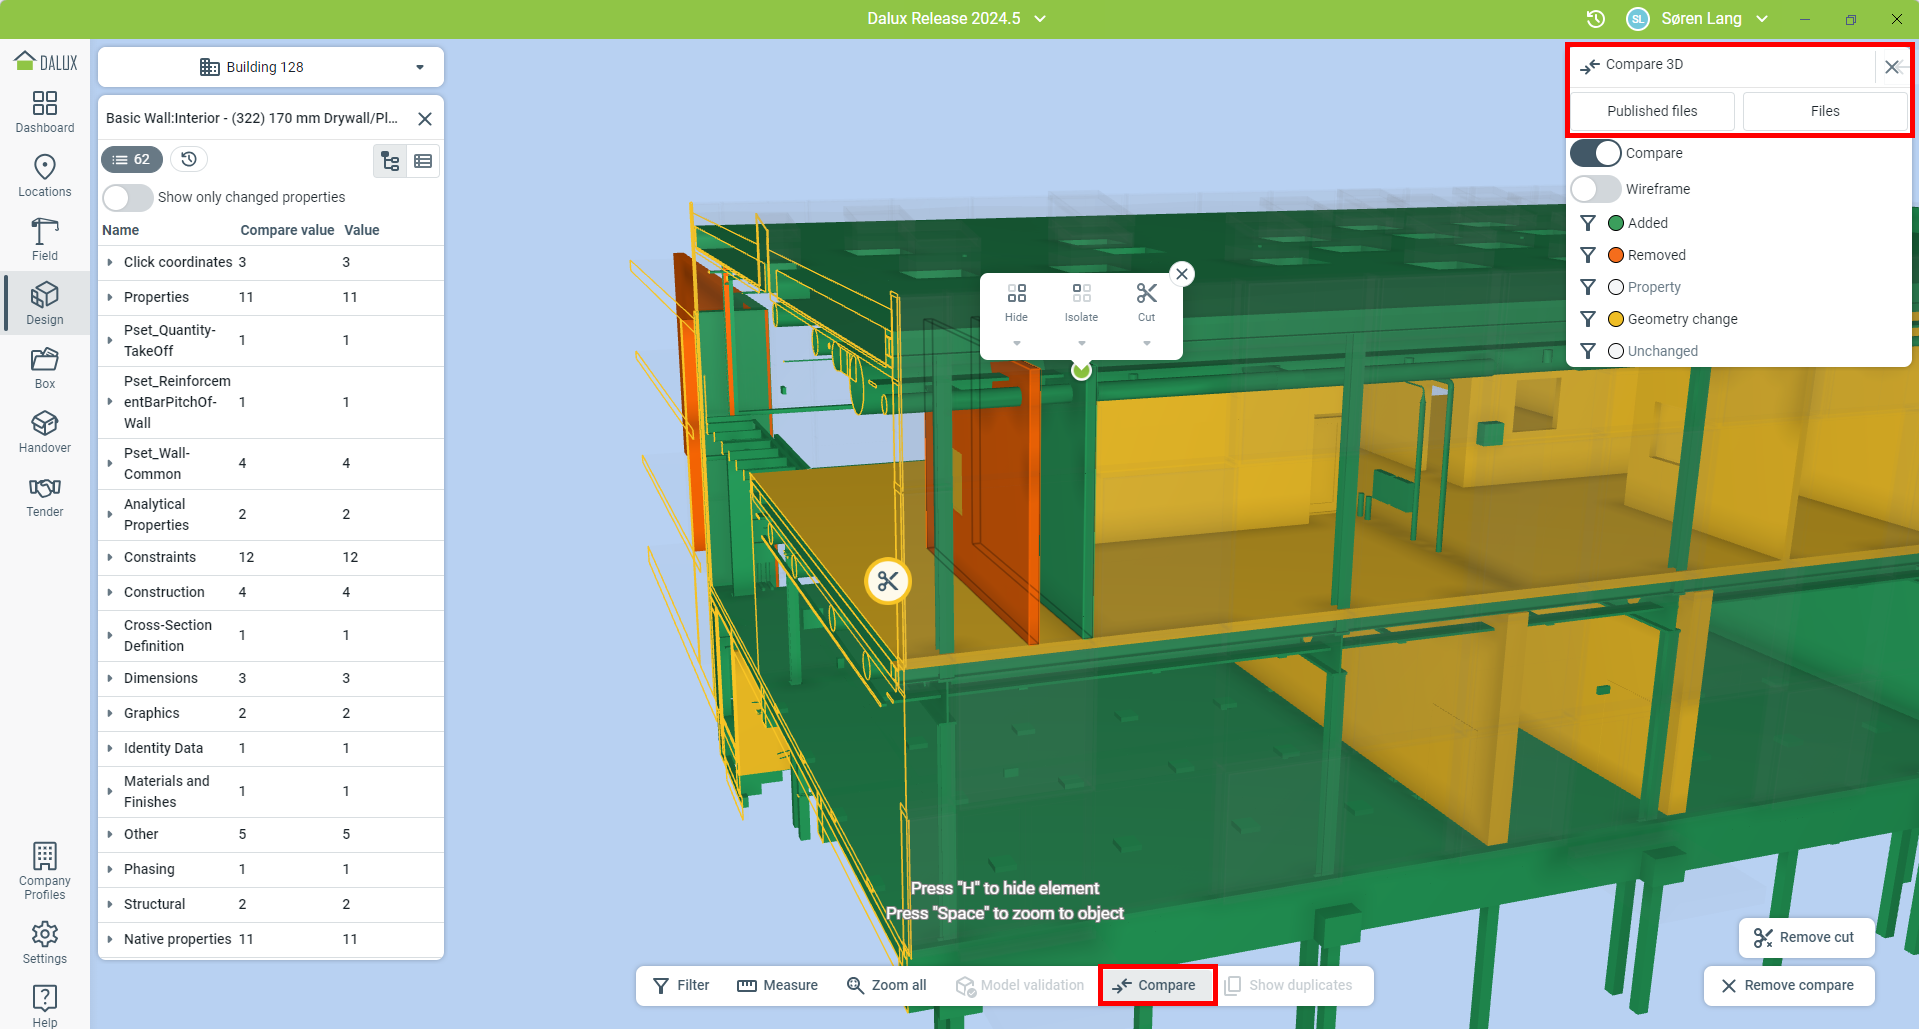Click the Tender handshake icon

click(45, 488)
